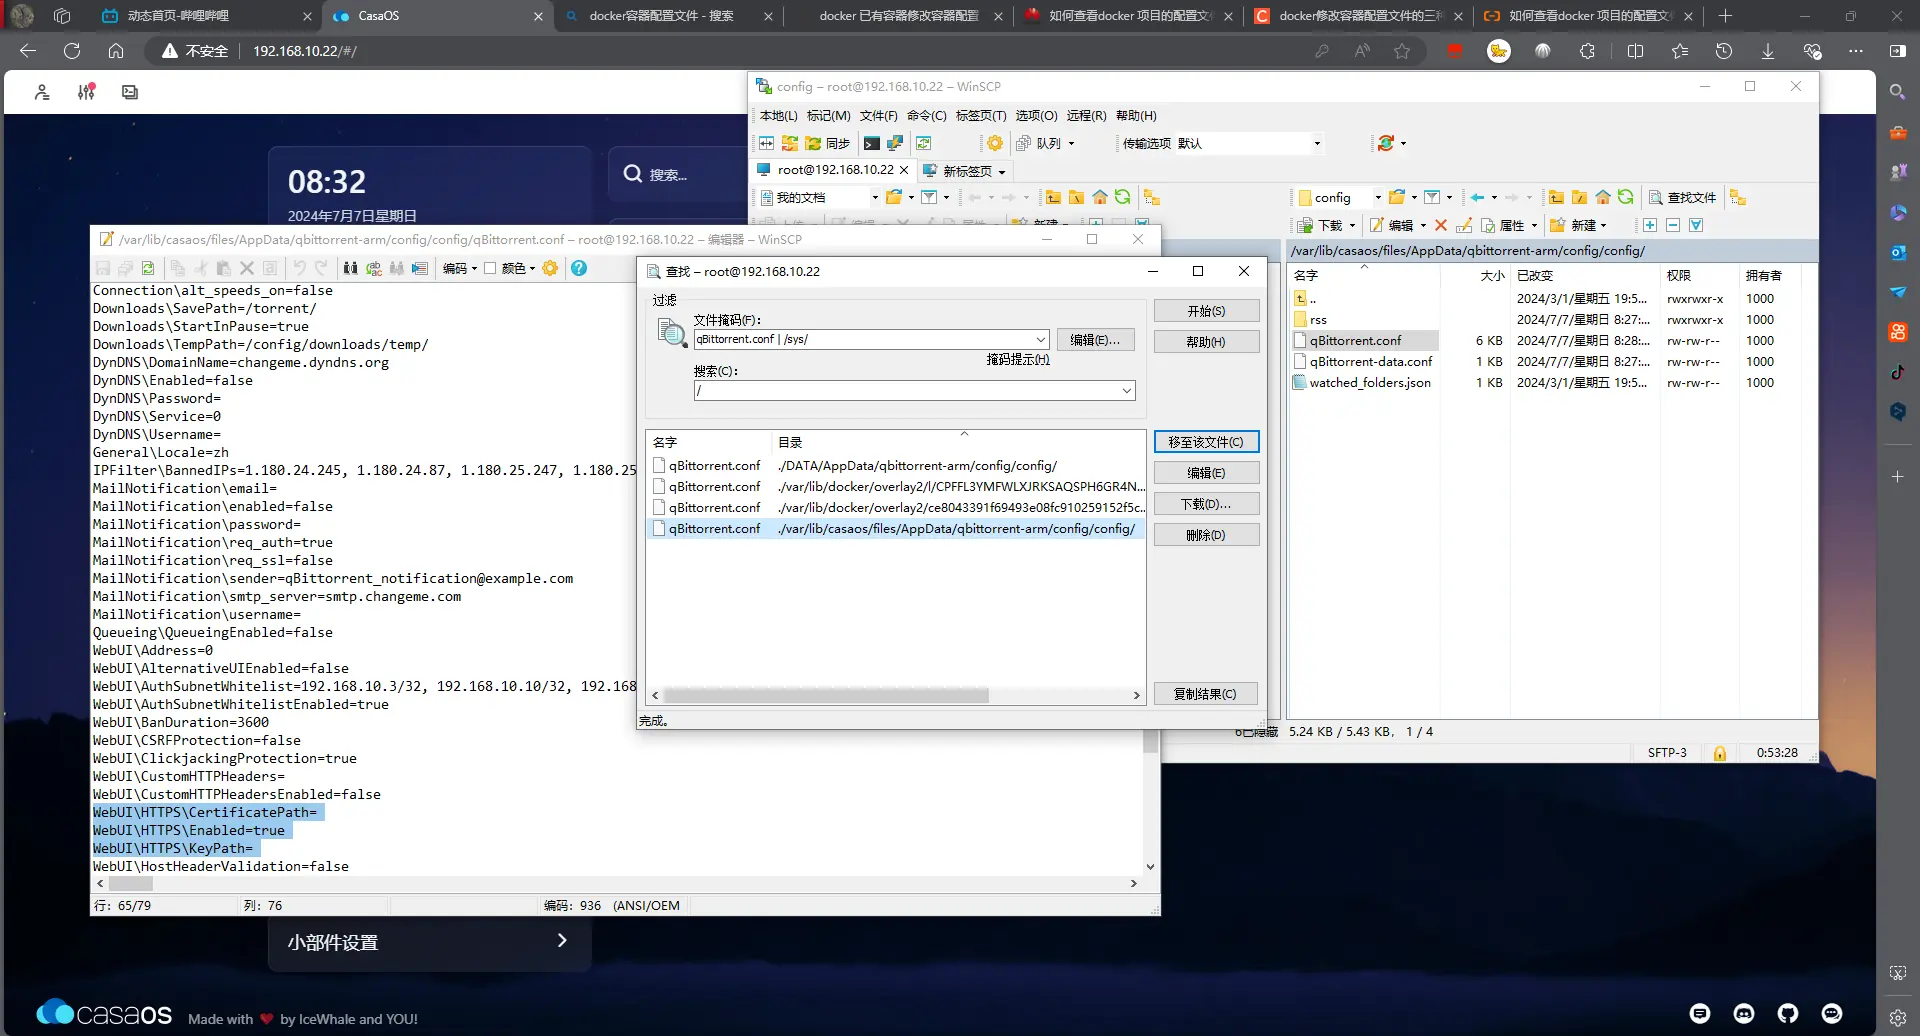Expand search path (搜索) combo box
The image size is (1920, 1036).
click(x=1127, y=391)
